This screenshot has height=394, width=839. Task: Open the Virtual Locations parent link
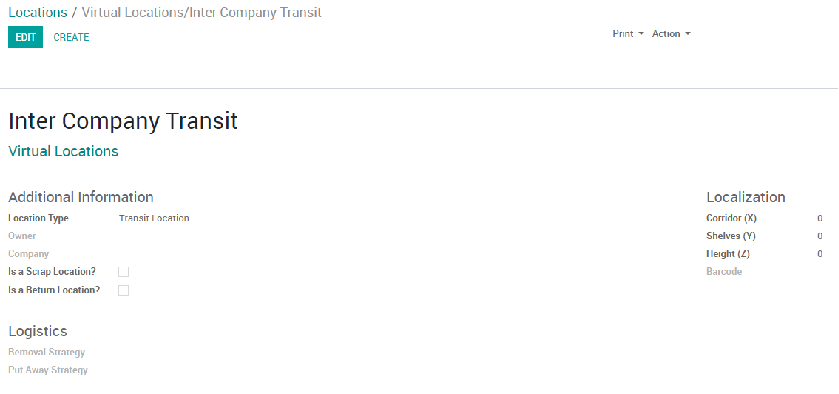[63, 151]
